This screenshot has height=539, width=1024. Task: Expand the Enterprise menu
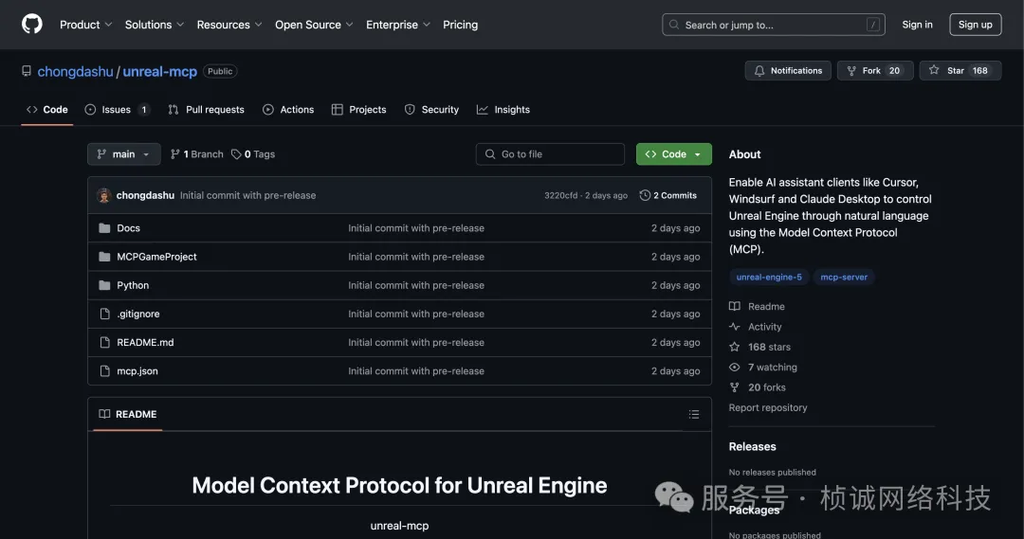(x=398, y=25)
